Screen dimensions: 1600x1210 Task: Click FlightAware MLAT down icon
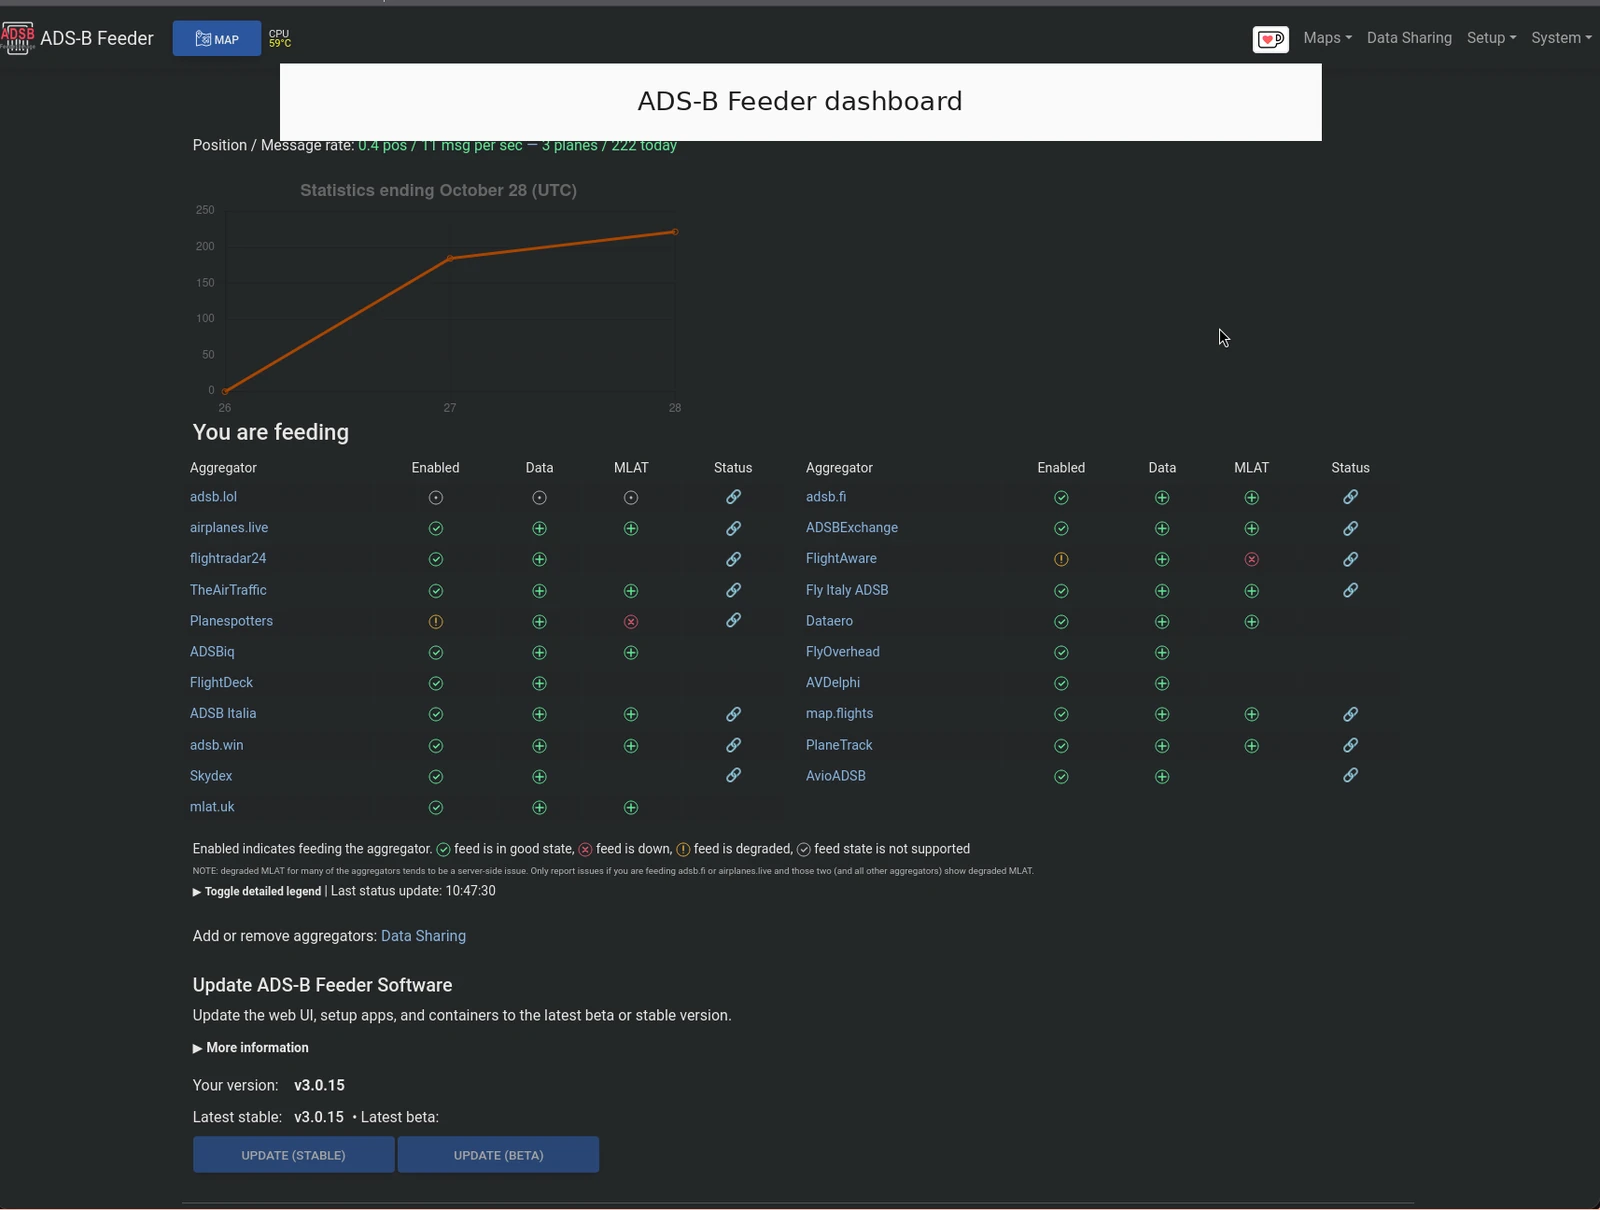[x=1251, y=560]
